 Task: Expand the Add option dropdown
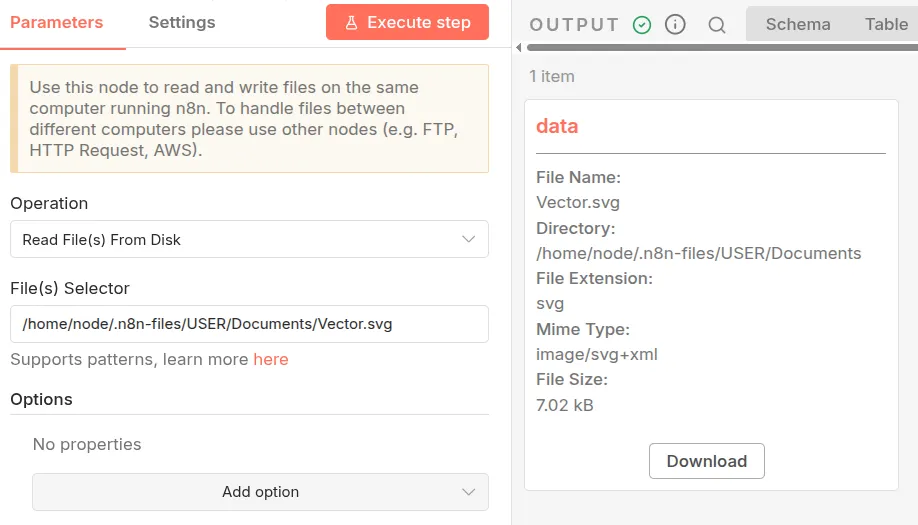(260, 492)
